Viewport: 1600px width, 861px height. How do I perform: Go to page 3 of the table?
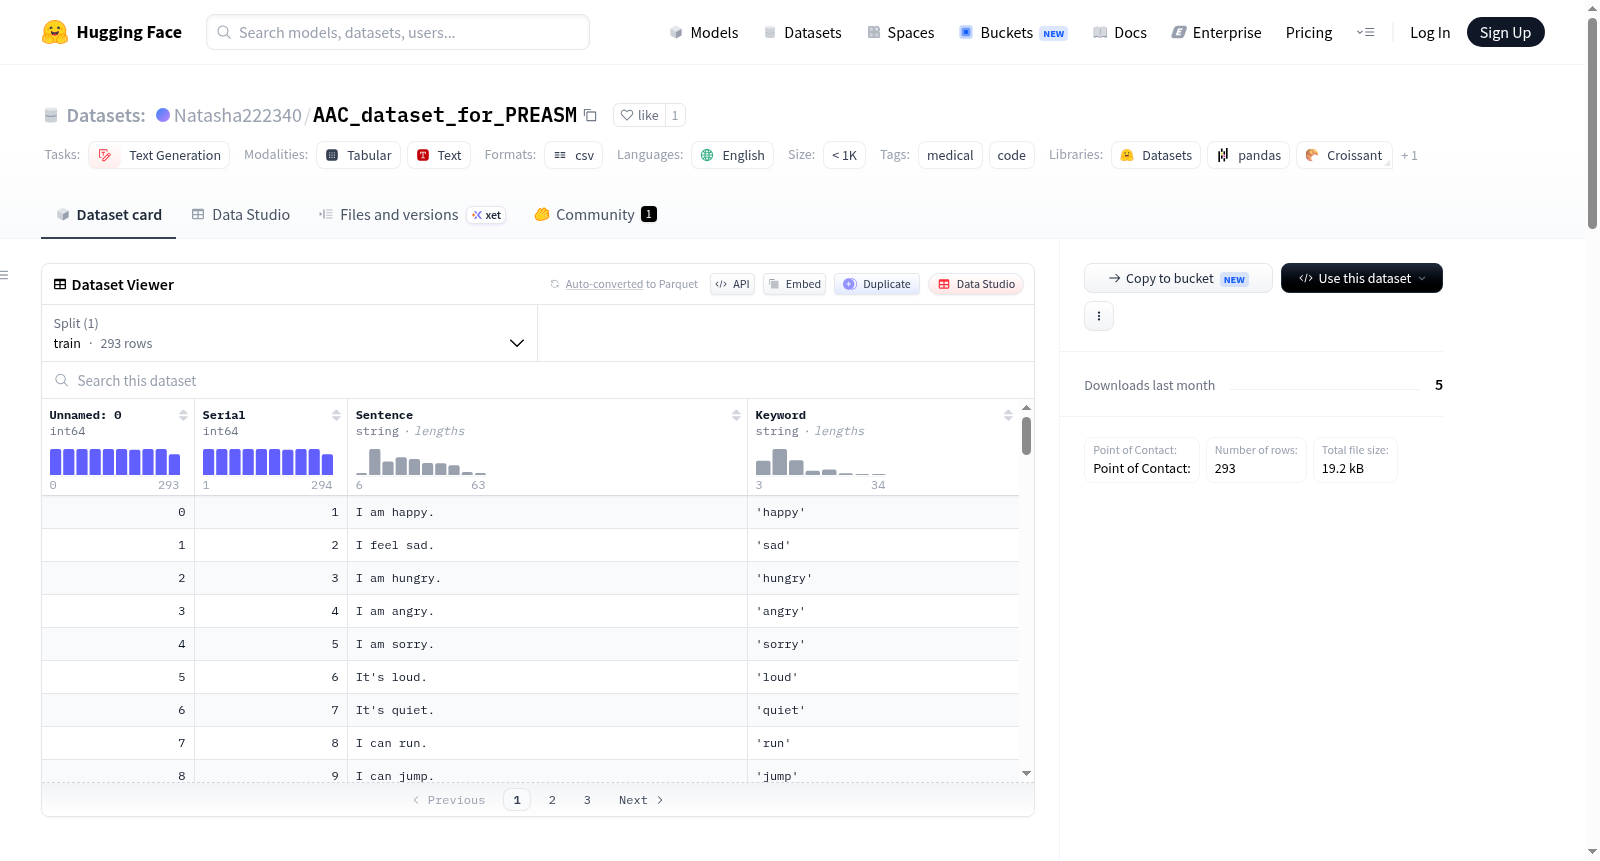point(587,800)
